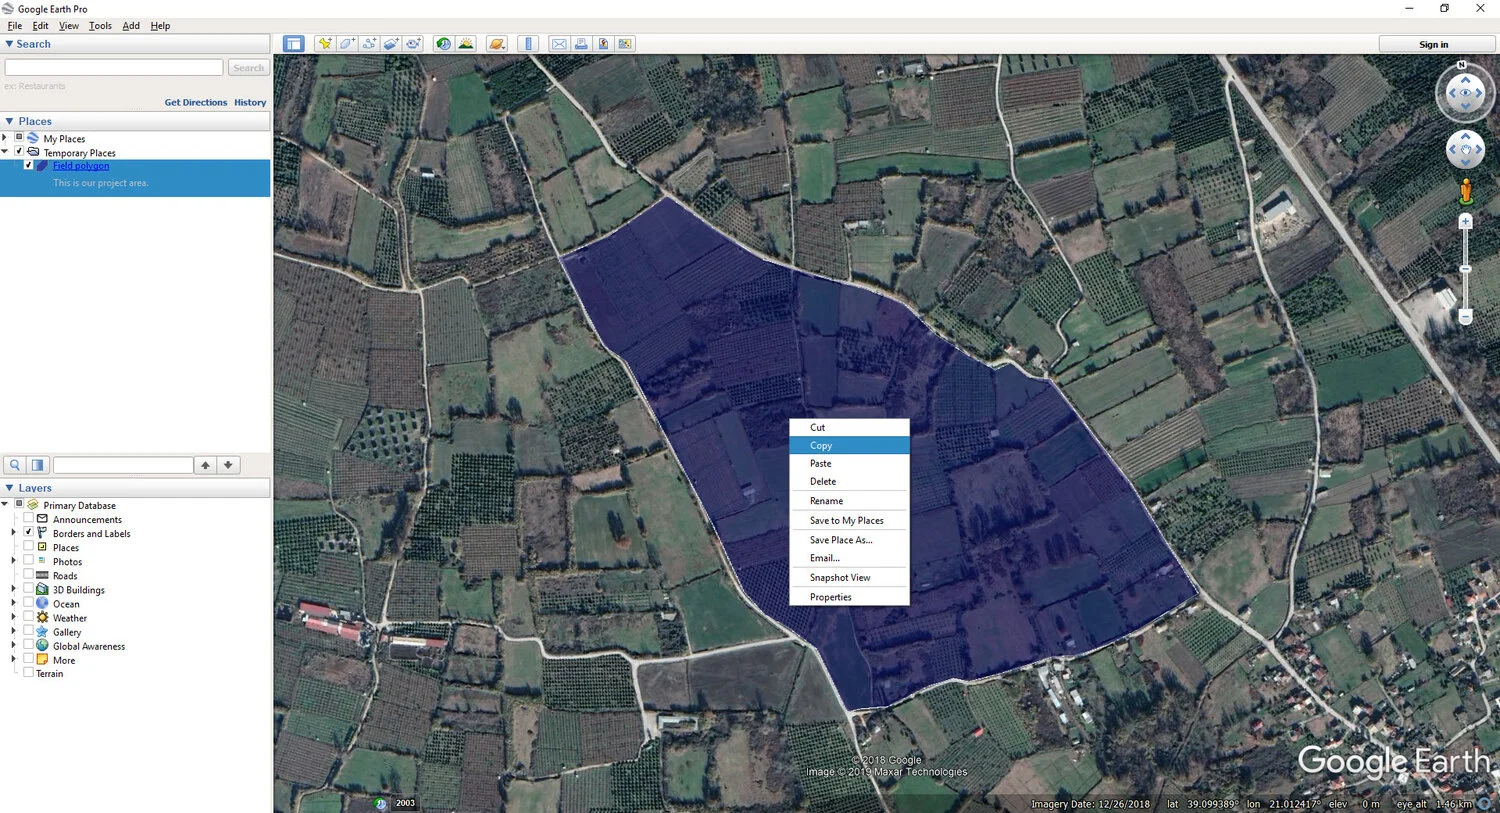Click the Look joystick compass ring
1500x813 pixels.
click(x=1466, y=93)
